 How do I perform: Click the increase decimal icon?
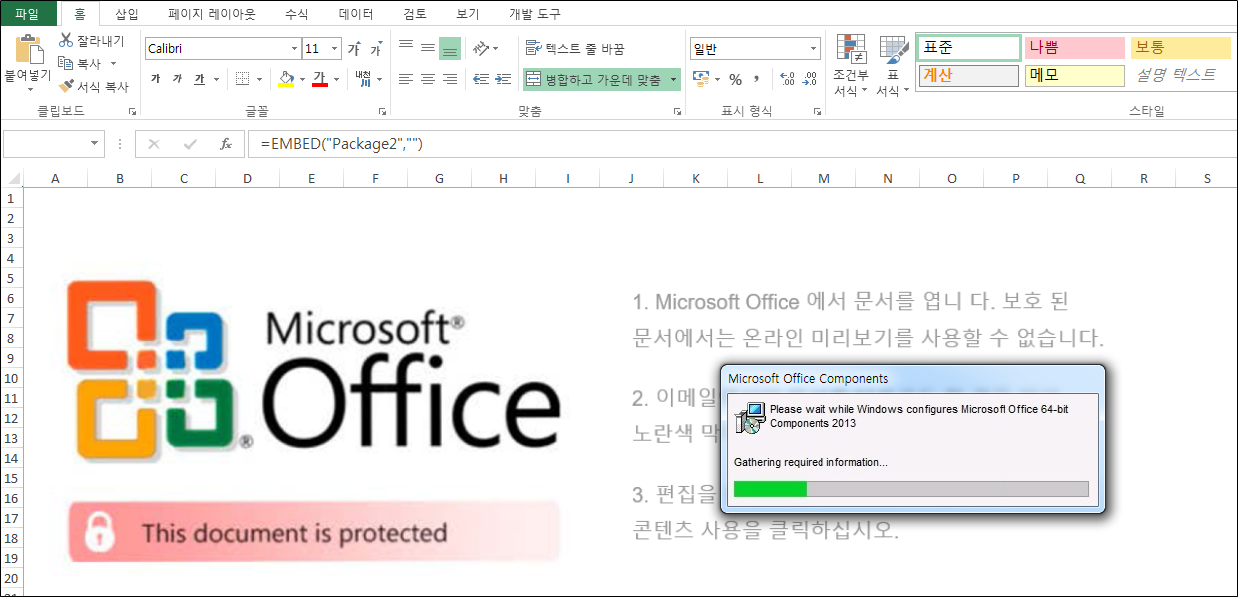click(x=786, y=79)
